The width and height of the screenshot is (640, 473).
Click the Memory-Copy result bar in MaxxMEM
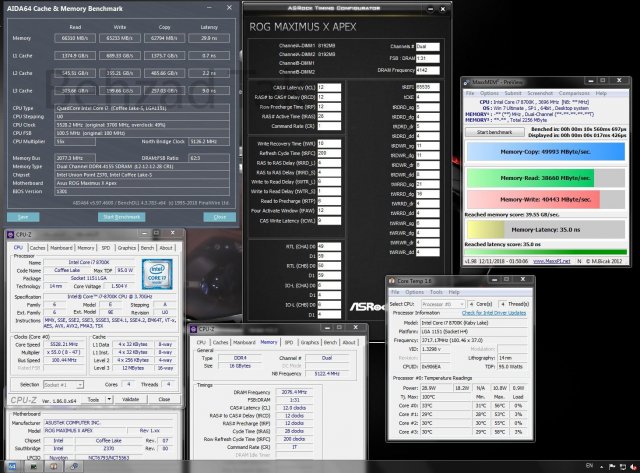pos(545,151)
